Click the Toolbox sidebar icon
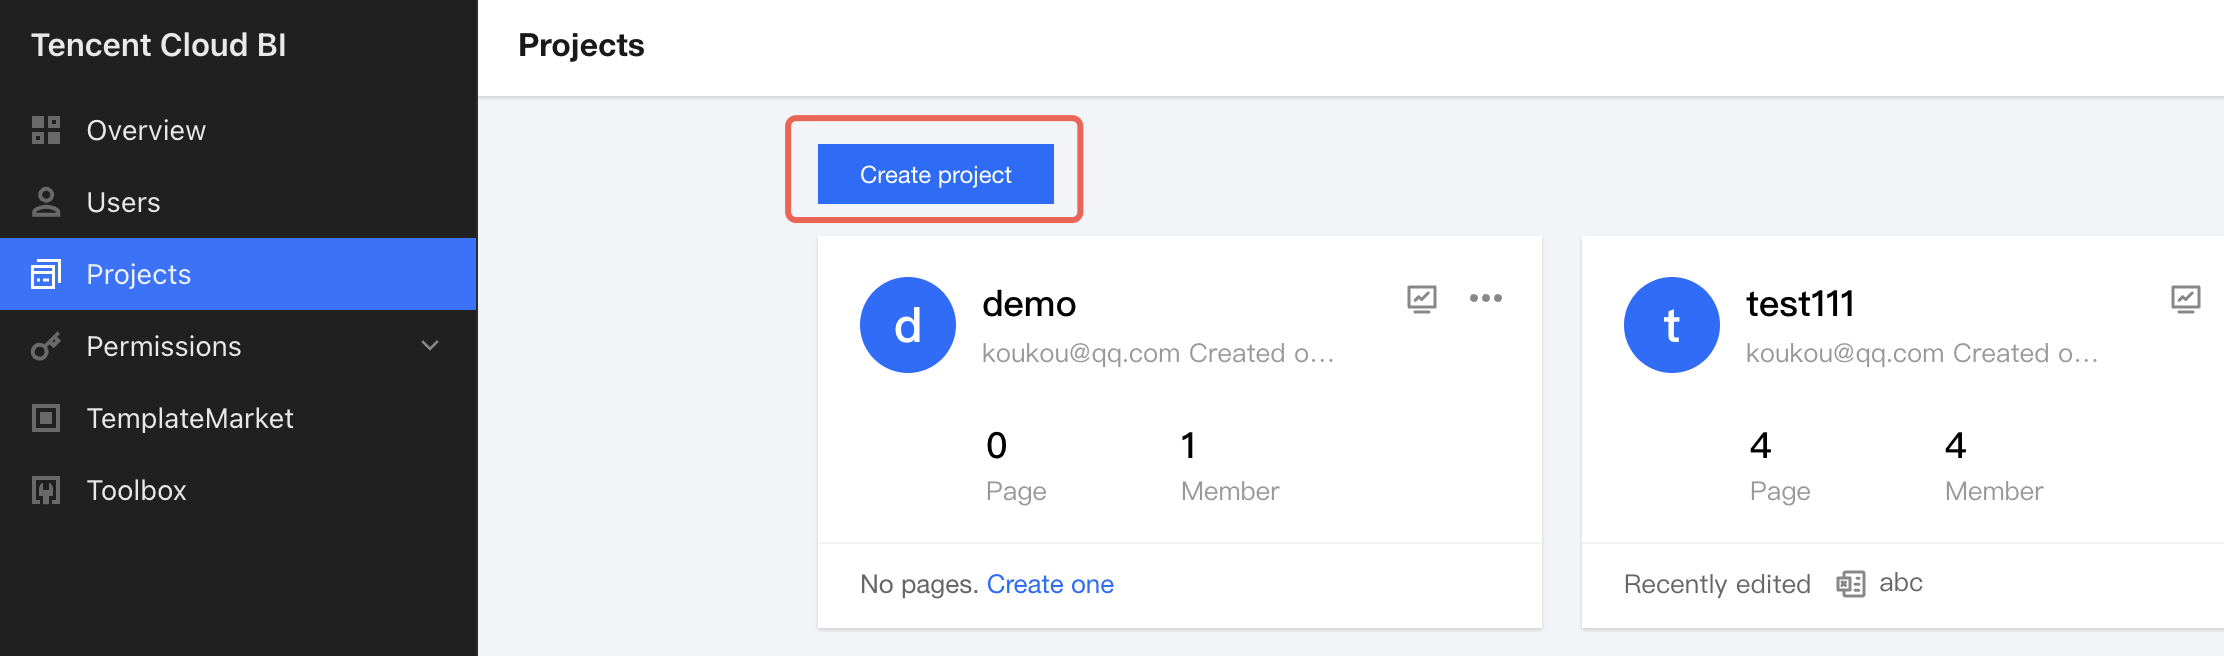Viewport: 2224px width, 656px height. tap(46, 490)
